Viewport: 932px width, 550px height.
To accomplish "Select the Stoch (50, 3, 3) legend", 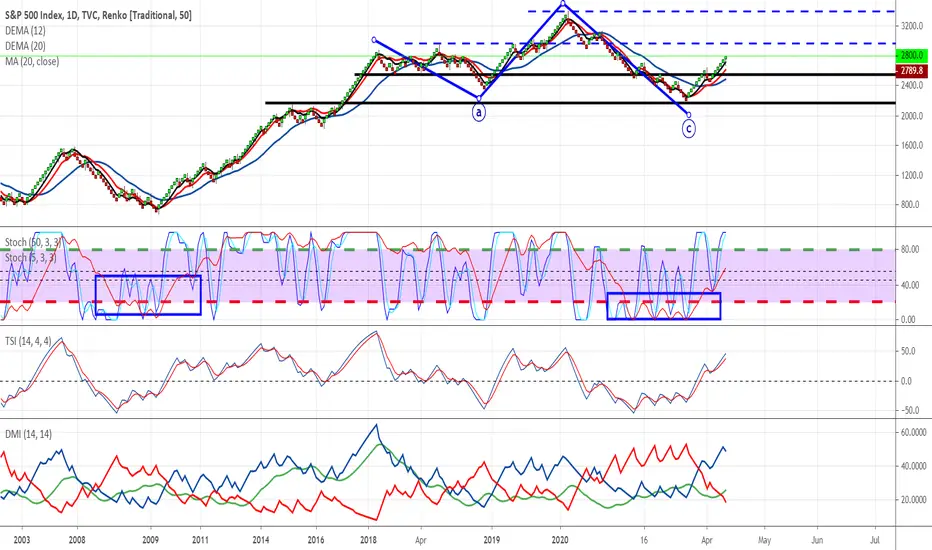I will click(x=33, y=242).
